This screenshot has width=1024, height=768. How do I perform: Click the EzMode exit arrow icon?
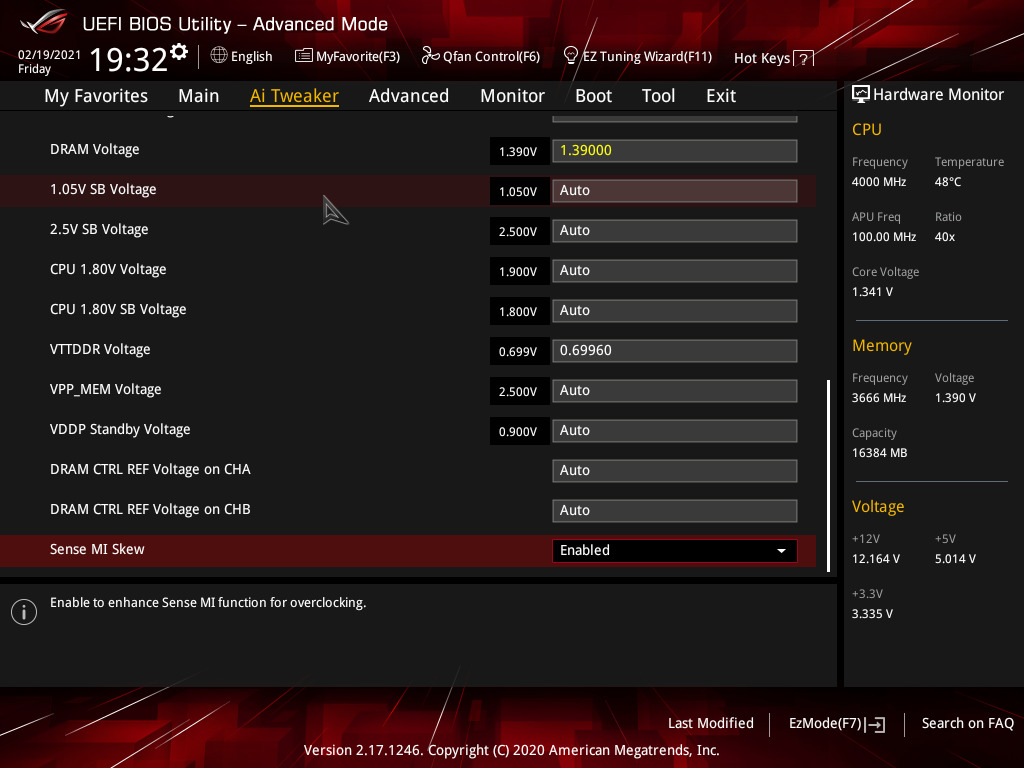pos(875,724)
